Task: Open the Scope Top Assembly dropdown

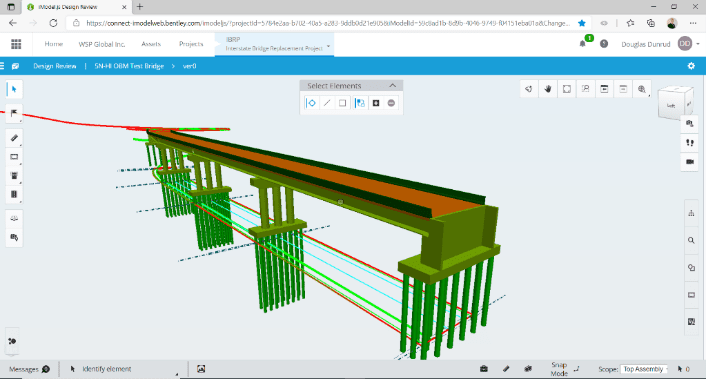Action: click(x=644, y=369)
